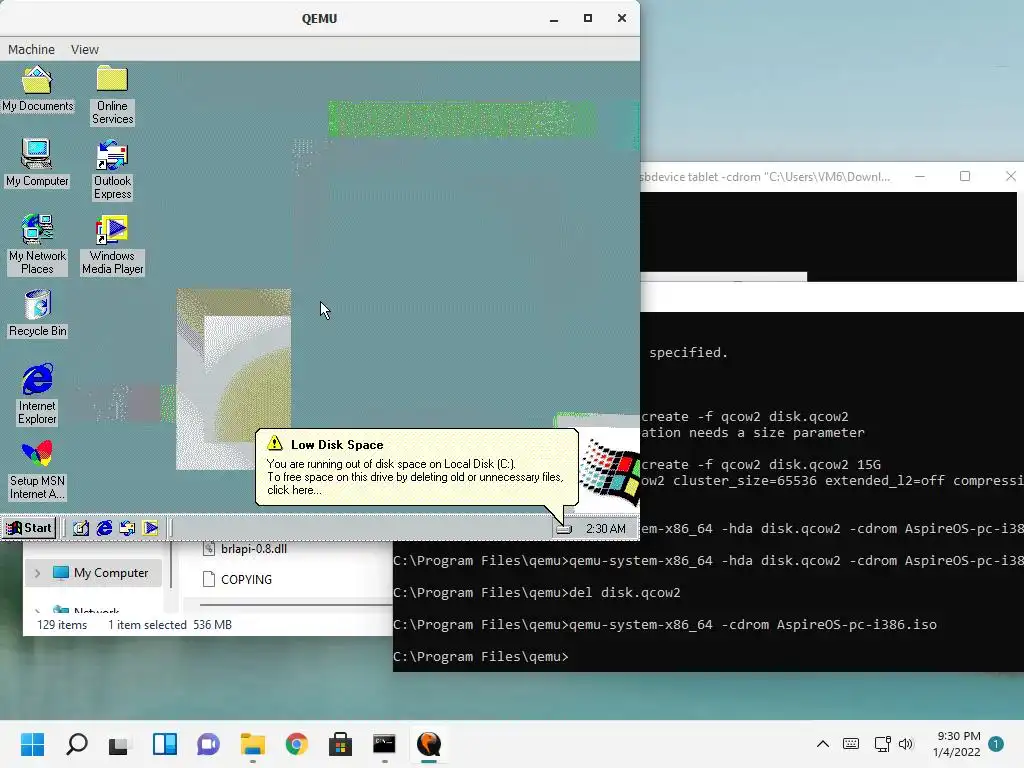Click Show Desktop quick launch icon

[x=81, y=528]
